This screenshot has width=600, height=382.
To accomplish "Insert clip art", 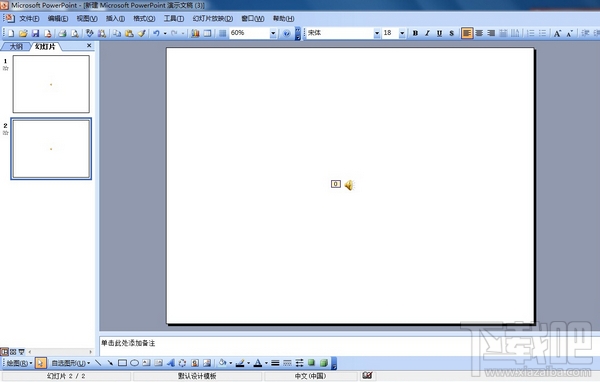I will [195, 362].
